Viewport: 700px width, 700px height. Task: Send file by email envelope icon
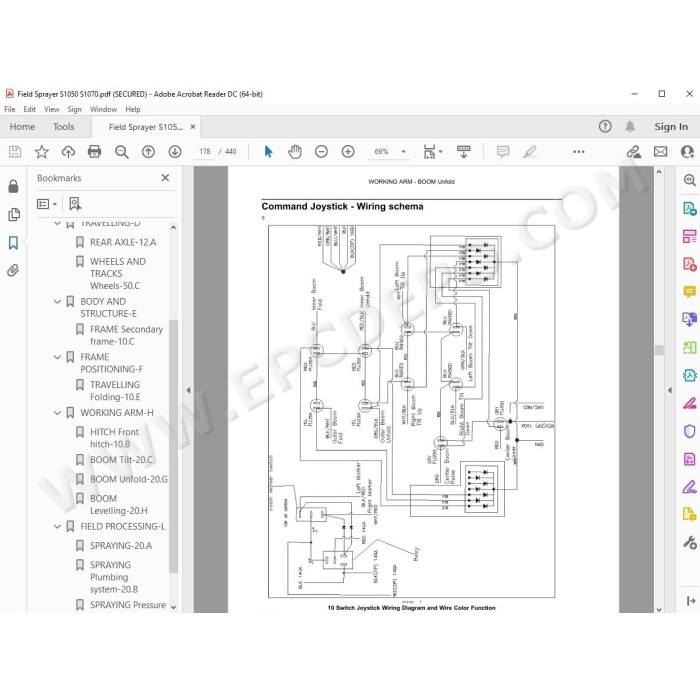point(661,152)
